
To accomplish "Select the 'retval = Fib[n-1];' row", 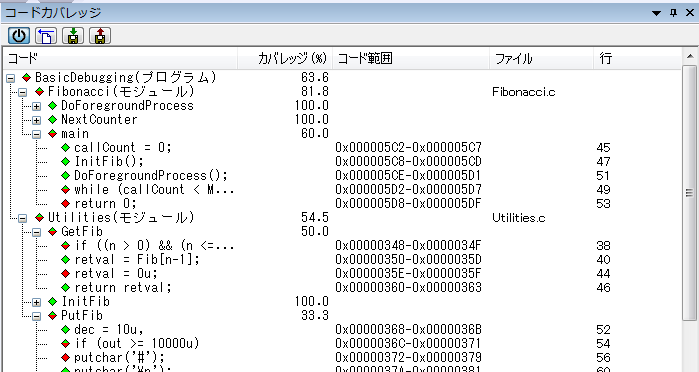I will (x=342, y=260).
